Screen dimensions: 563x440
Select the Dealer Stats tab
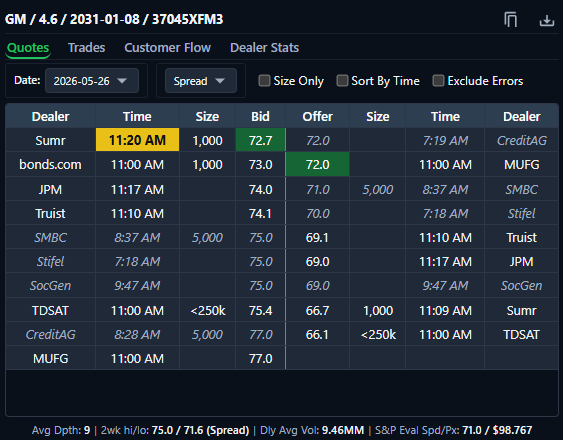(265, 48)
